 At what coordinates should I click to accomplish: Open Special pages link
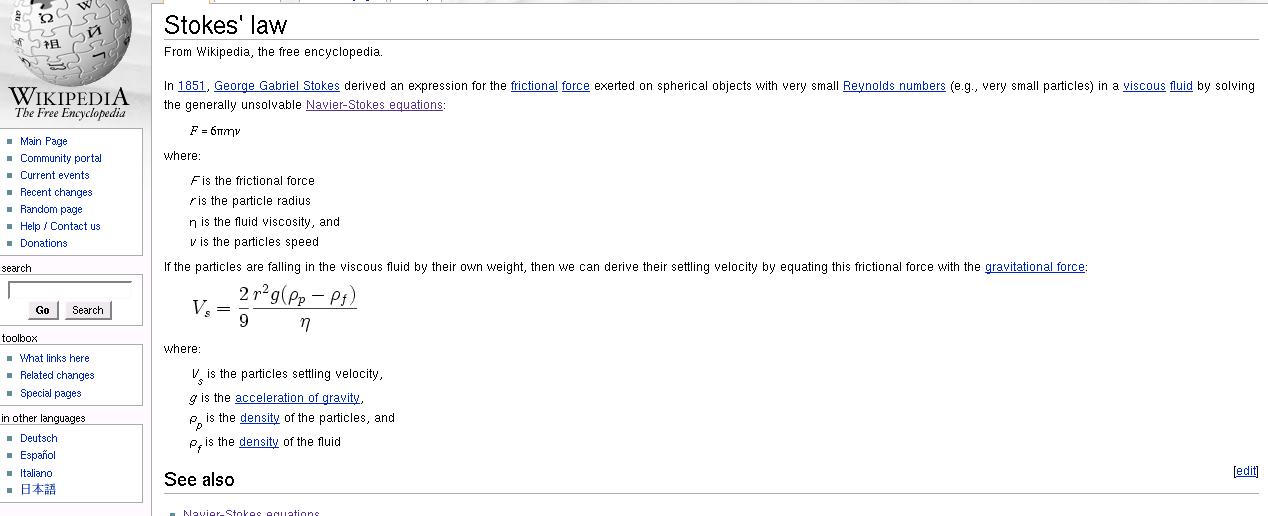click(x=51, y=393)
